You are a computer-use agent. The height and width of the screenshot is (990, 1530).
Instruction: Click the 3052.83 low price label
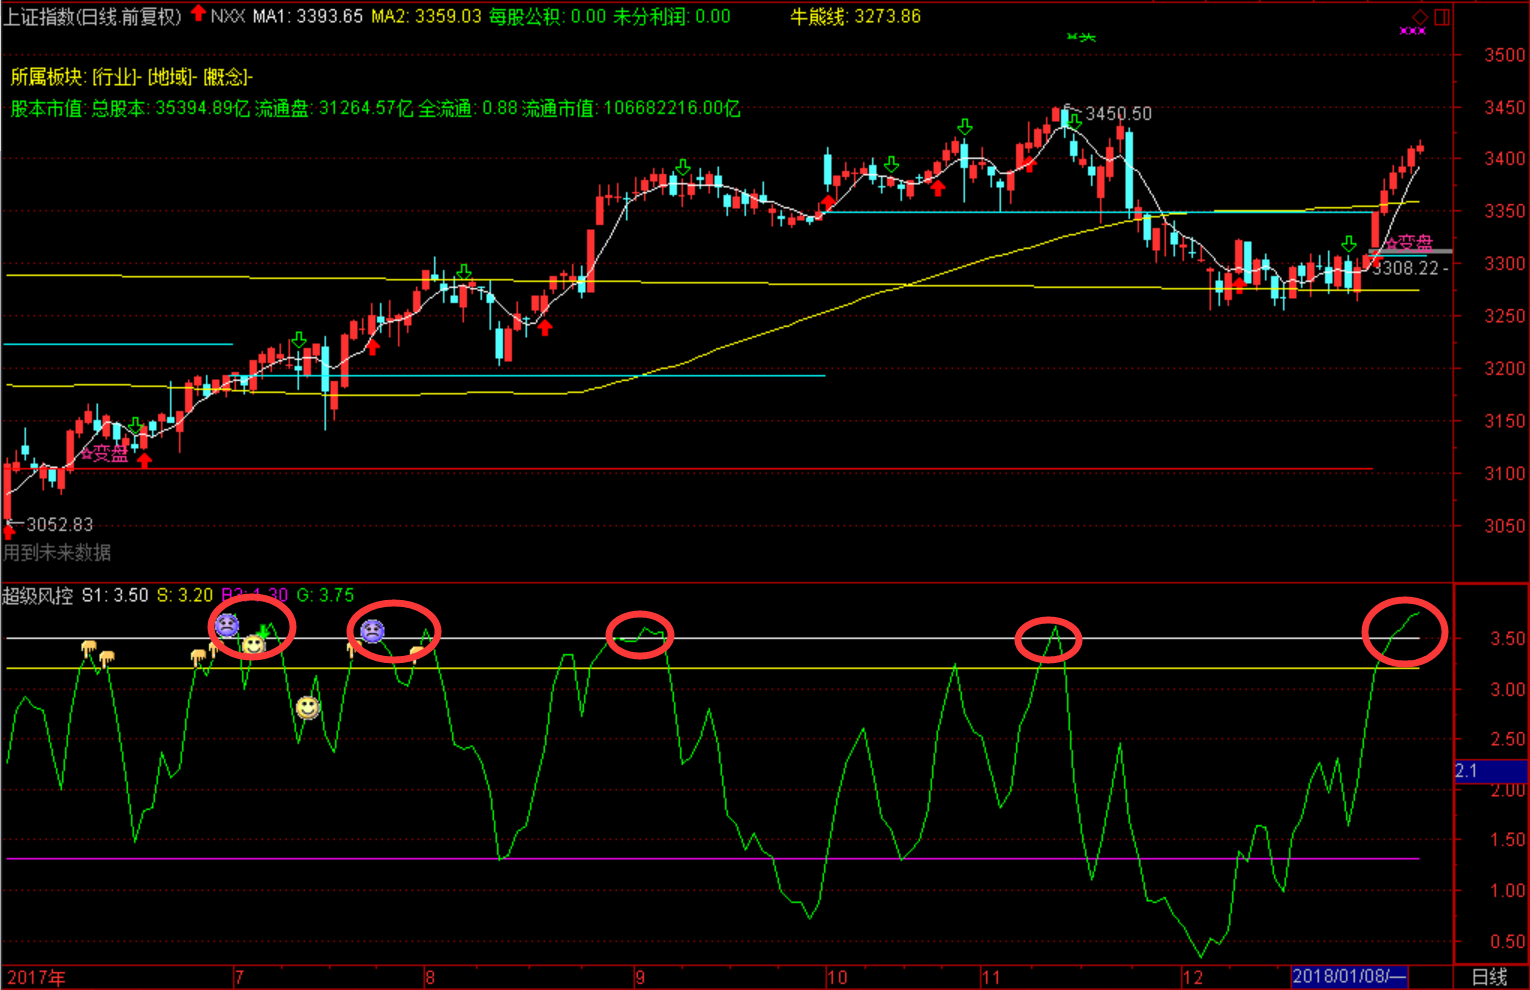coord(59,525)
